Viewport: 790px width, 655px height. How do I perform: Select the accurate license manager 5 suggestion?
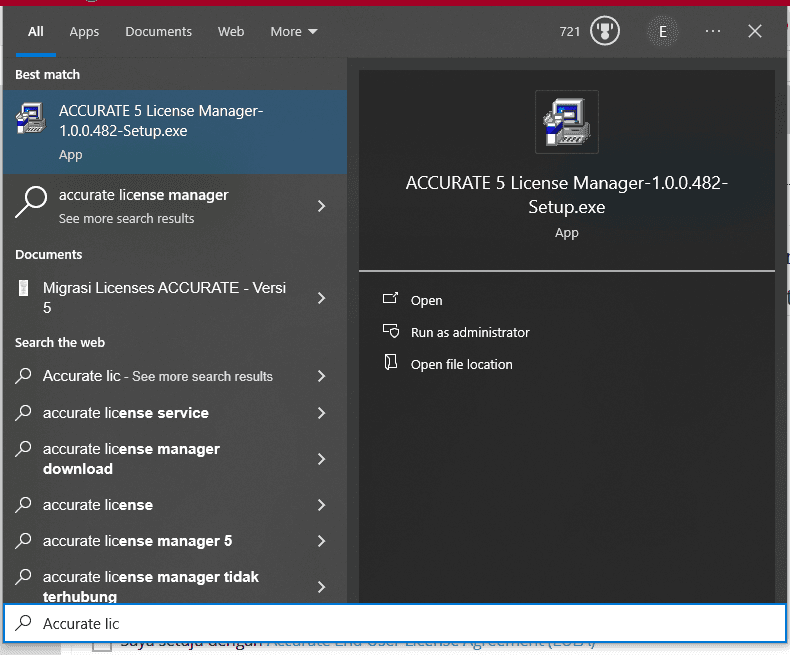(x=175, y=541)
